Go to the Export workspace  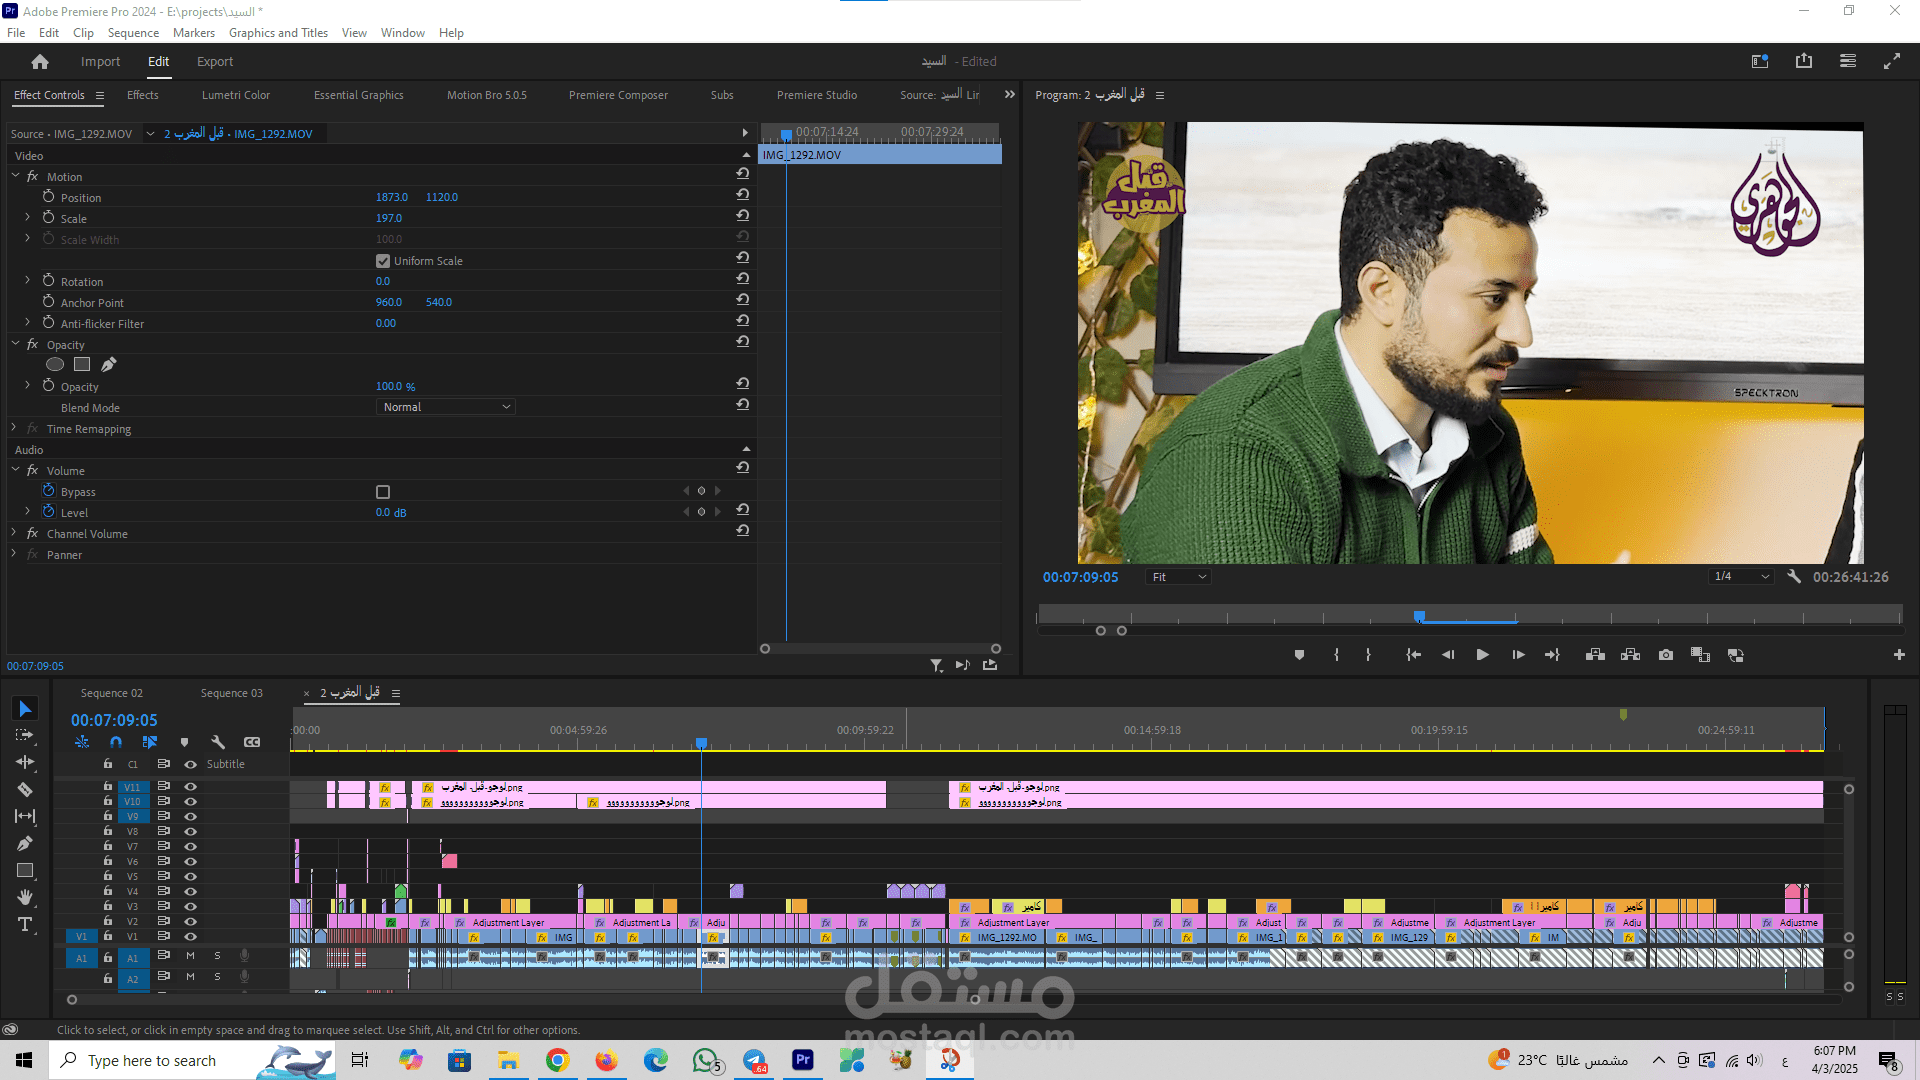click(214, 62)
